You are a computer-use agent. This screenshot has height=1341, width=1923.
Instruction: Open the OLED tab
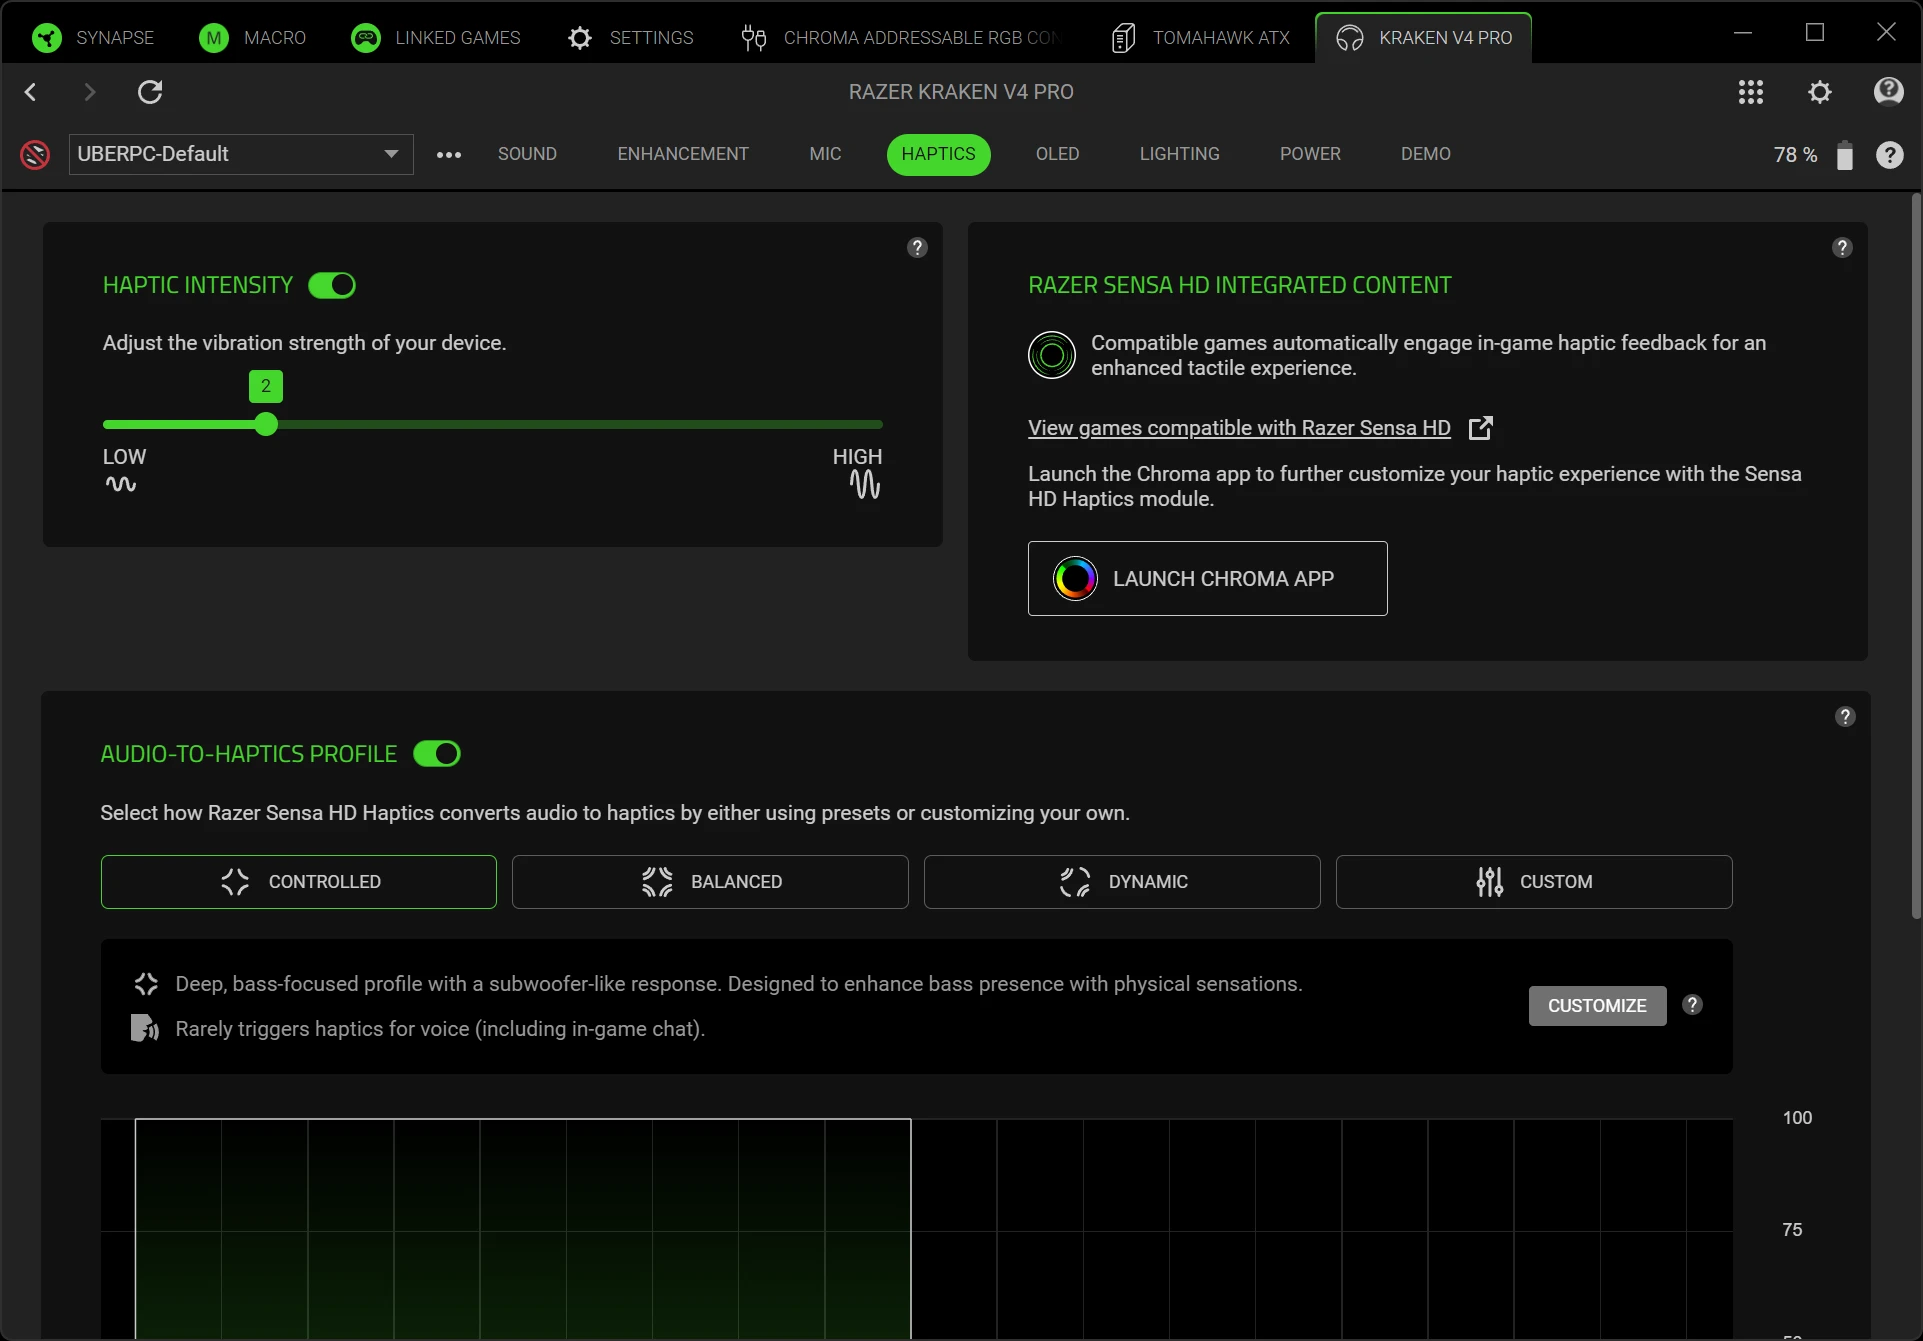pyautogui.click(x=1057, y=154)
